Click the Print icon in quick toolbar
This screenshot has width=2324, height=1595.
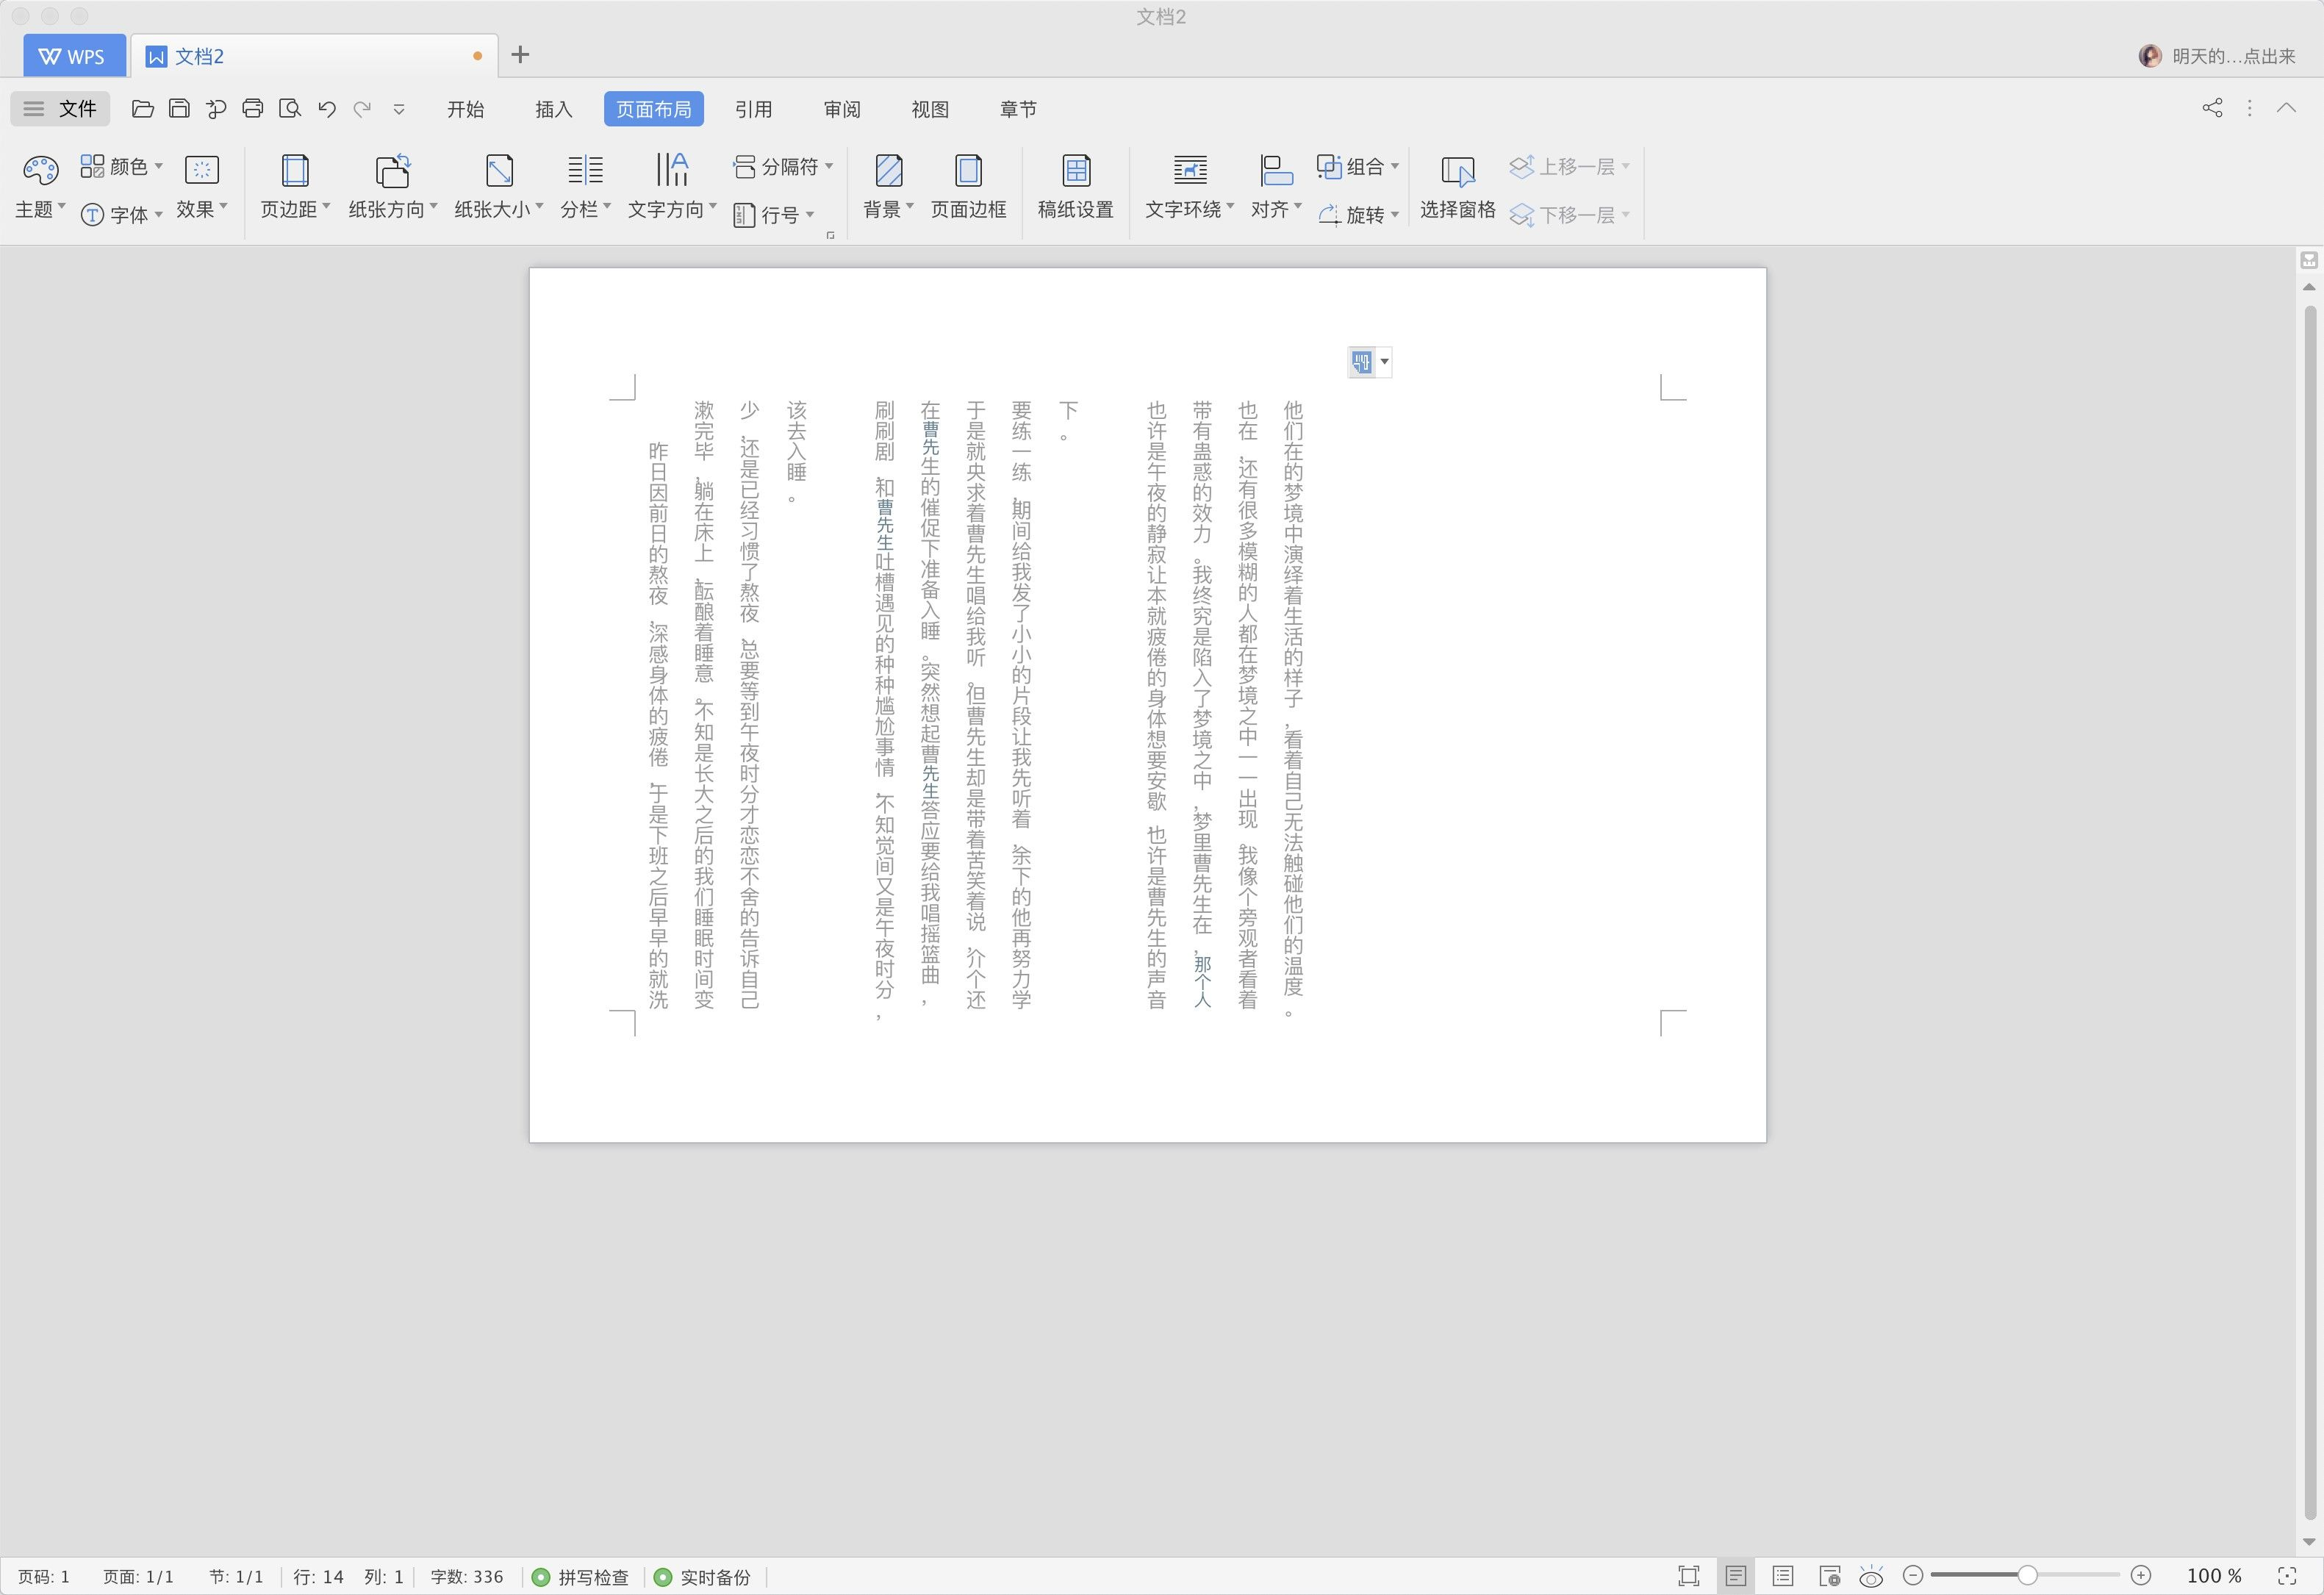click(x=253, y=109)
